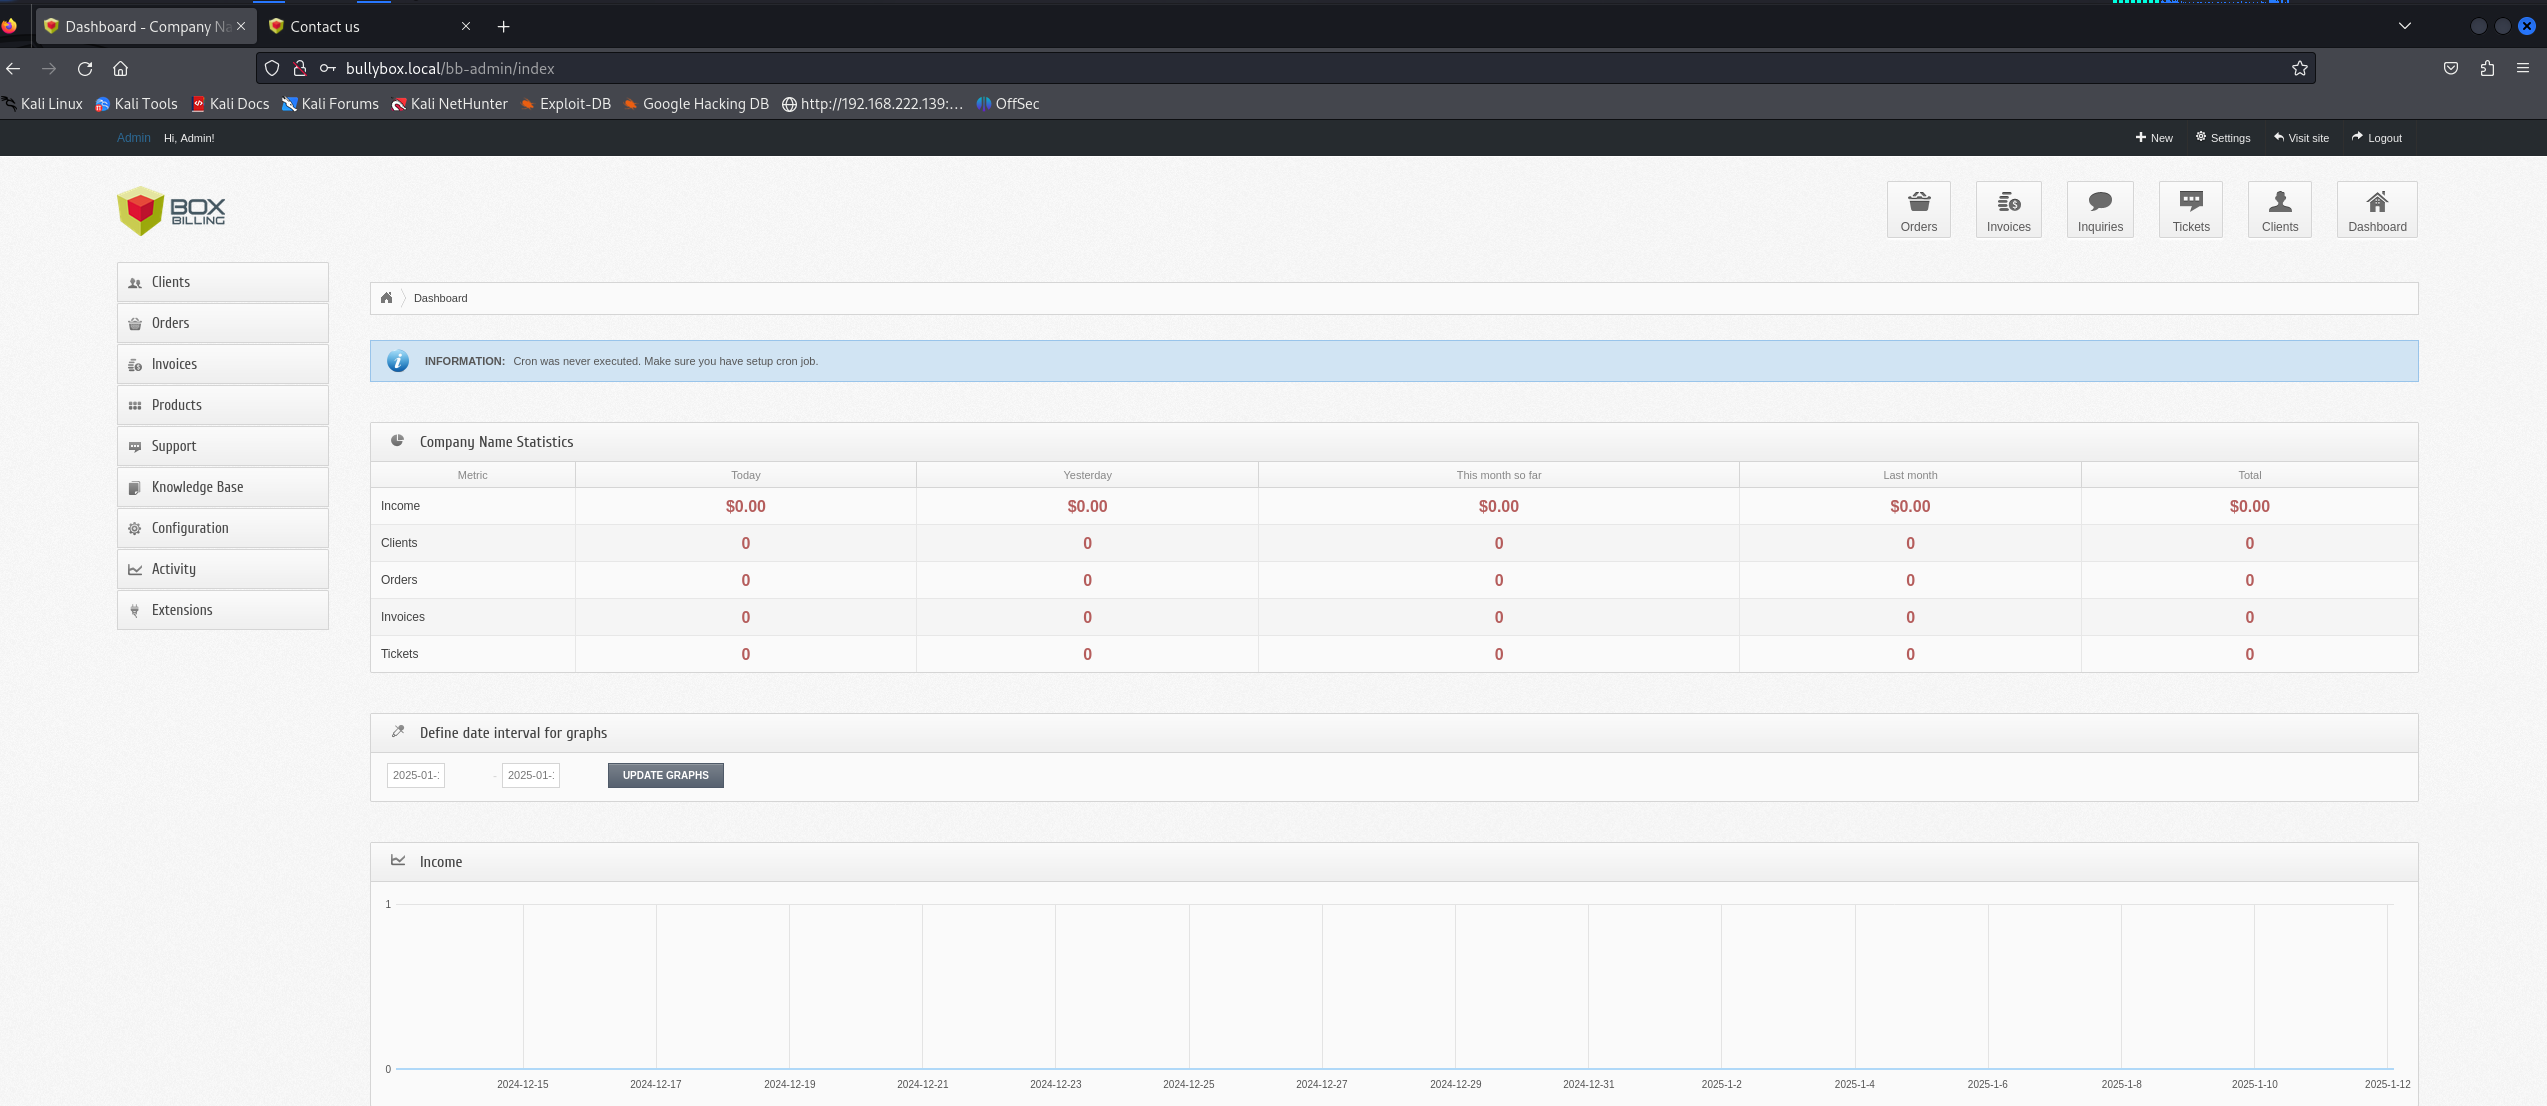Open the Exploit-DB bookmark

(565, 104)
